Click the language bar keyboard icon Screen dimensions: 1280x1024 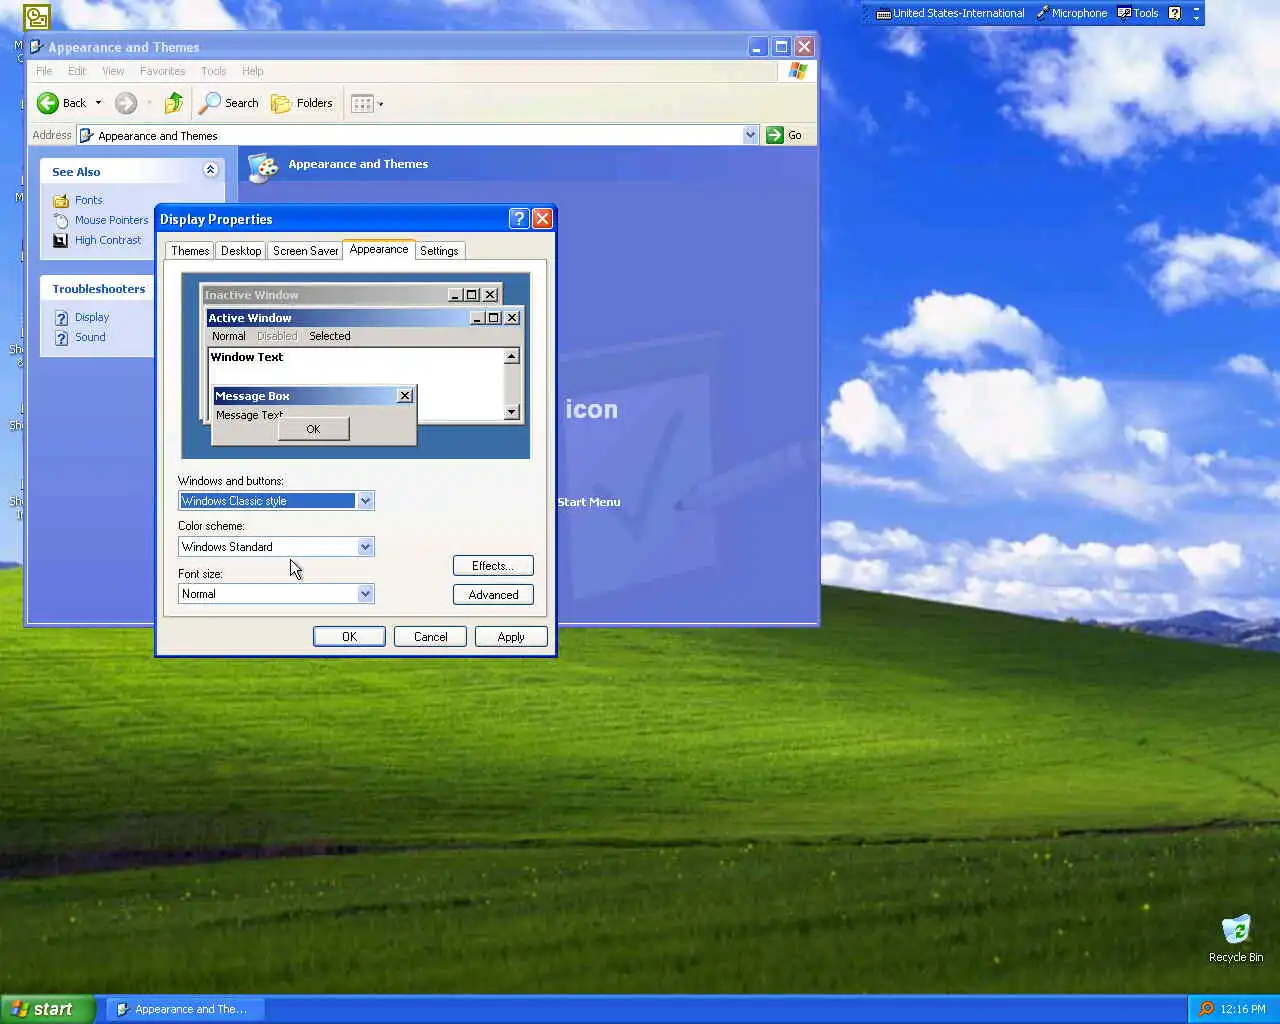883,14
